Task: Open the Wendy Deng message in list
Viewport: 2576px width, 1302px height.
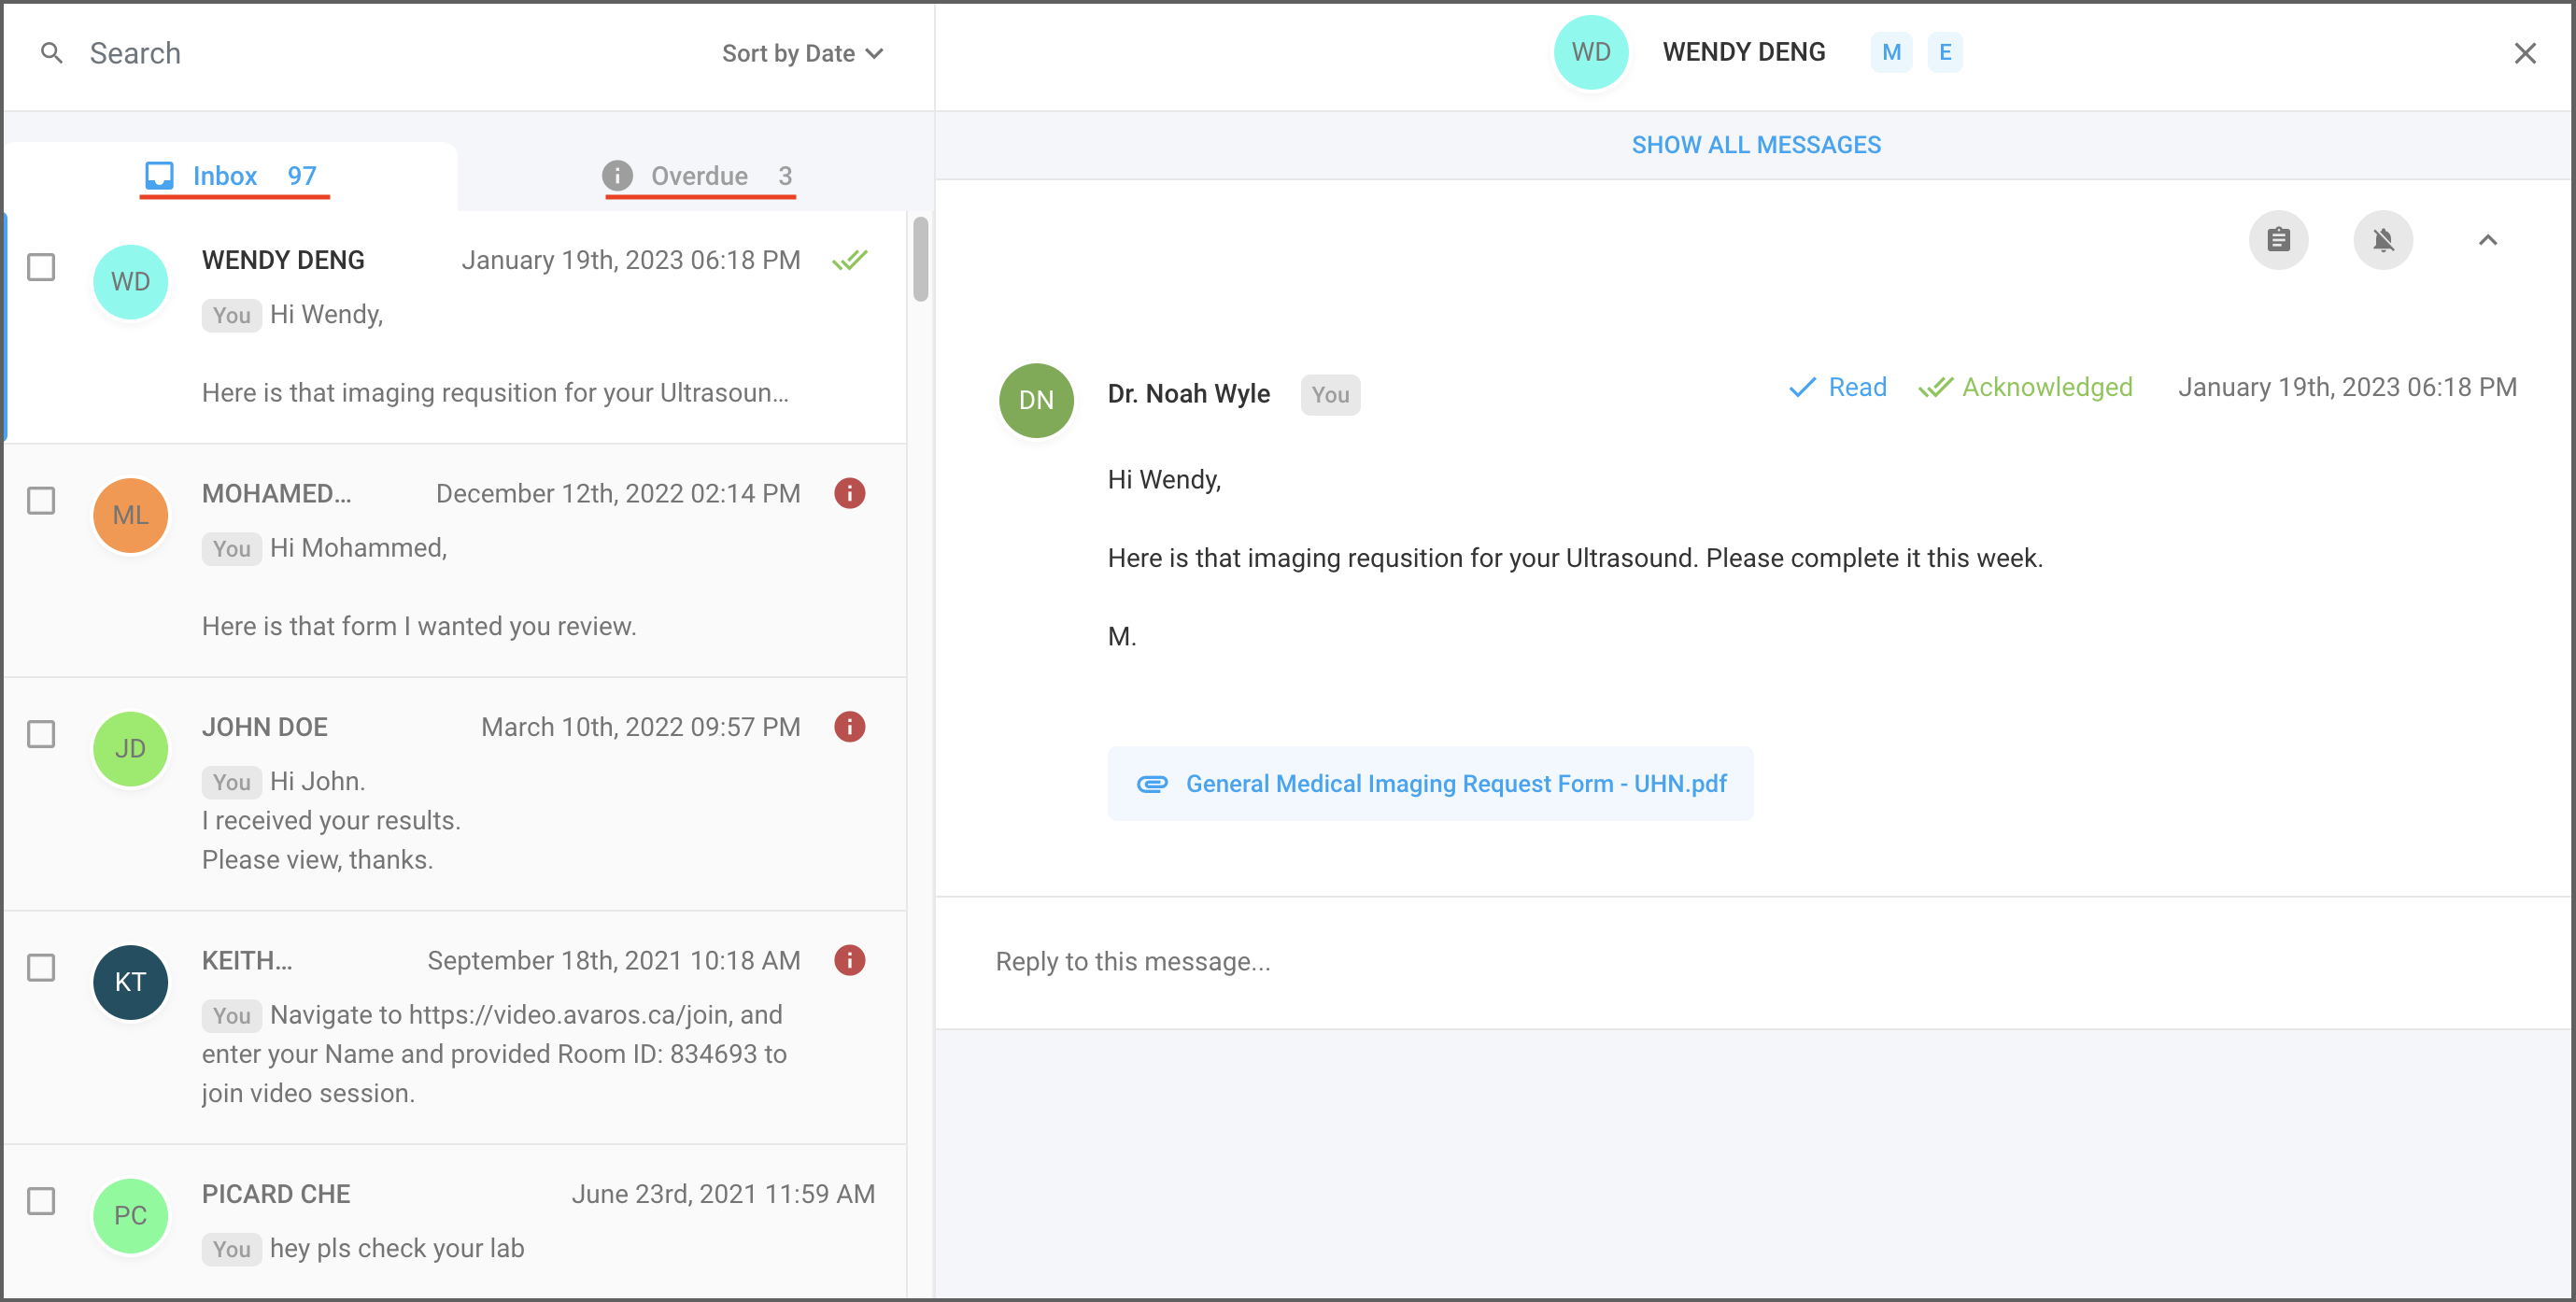Action: [x=456, y=327]
